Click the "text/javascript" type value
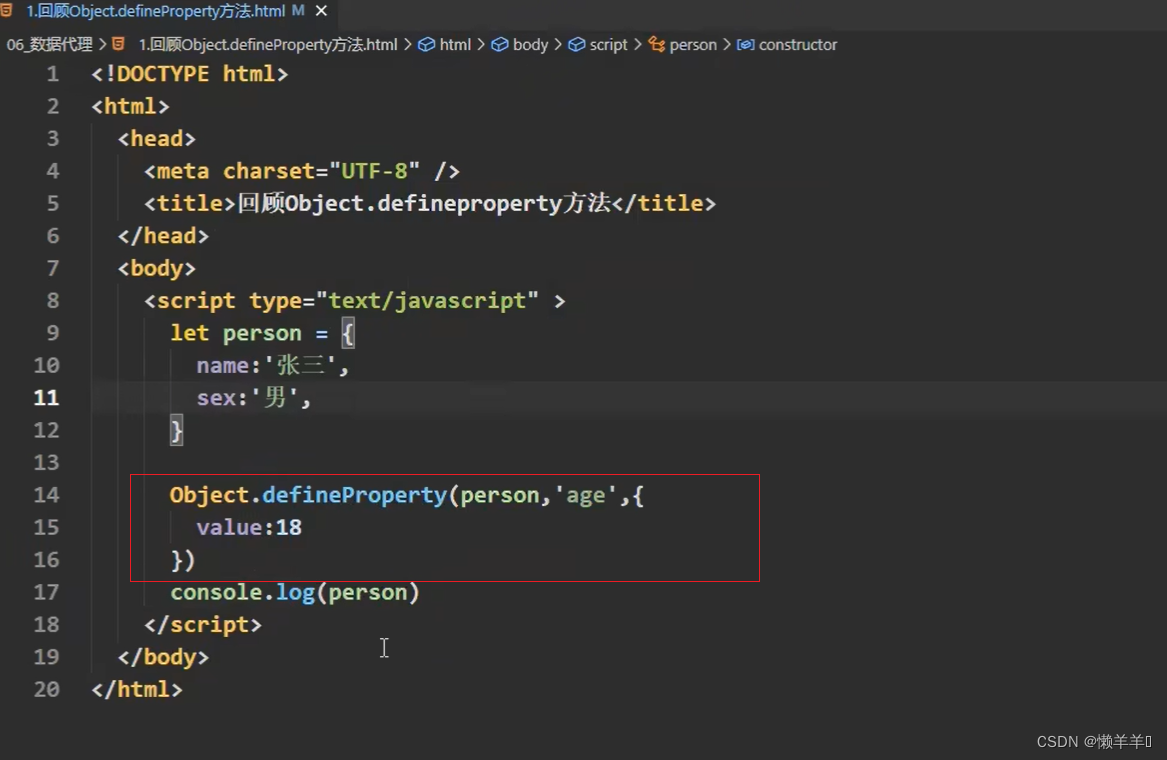1167x760 pixels. click(x=427, y=301)
